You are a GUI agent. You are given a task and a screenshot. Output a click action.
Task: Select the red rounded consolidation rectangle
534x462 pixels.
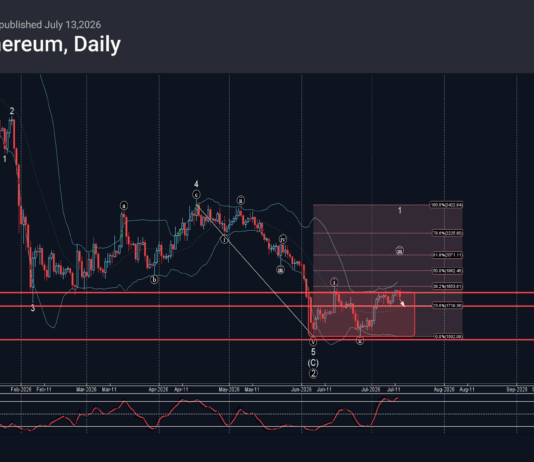click(x=362, y=315)
